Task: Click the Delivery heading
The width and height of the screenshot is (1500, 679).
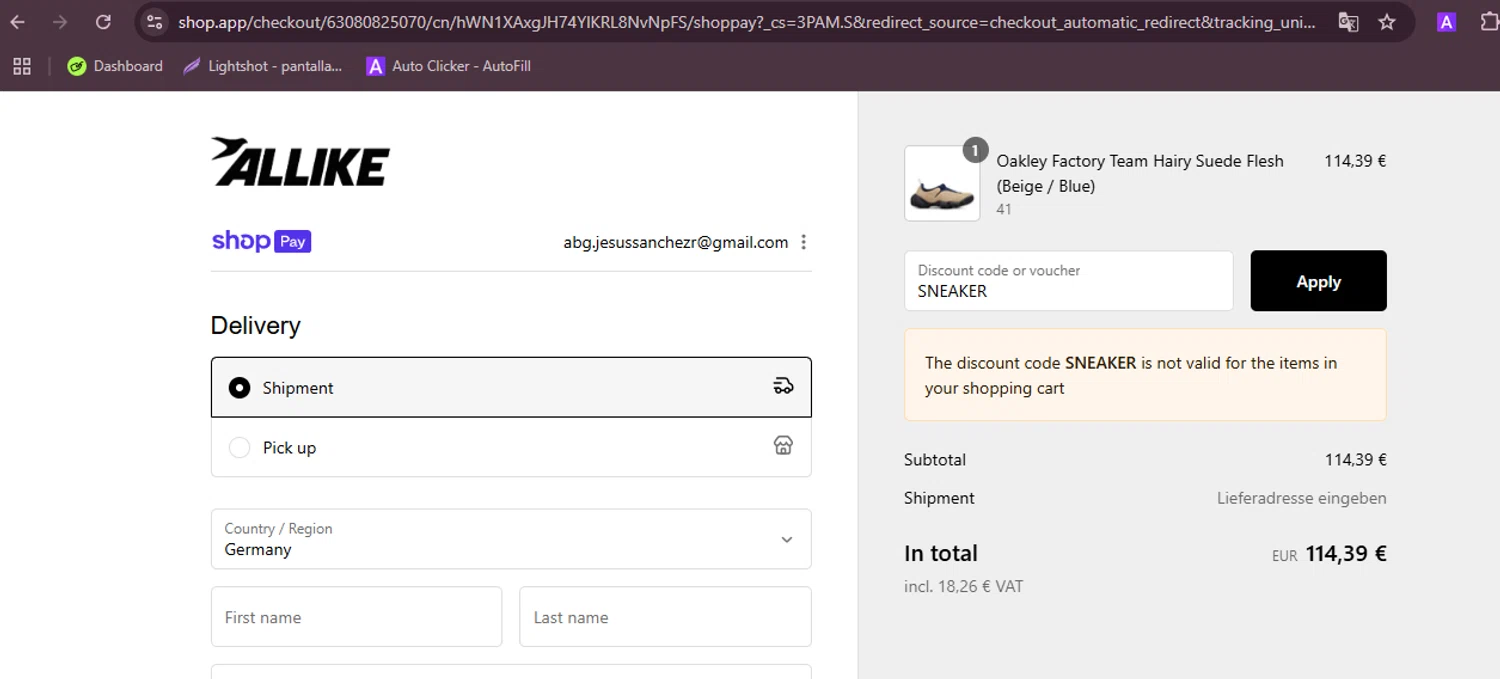Action: click(x=255, y=326)
